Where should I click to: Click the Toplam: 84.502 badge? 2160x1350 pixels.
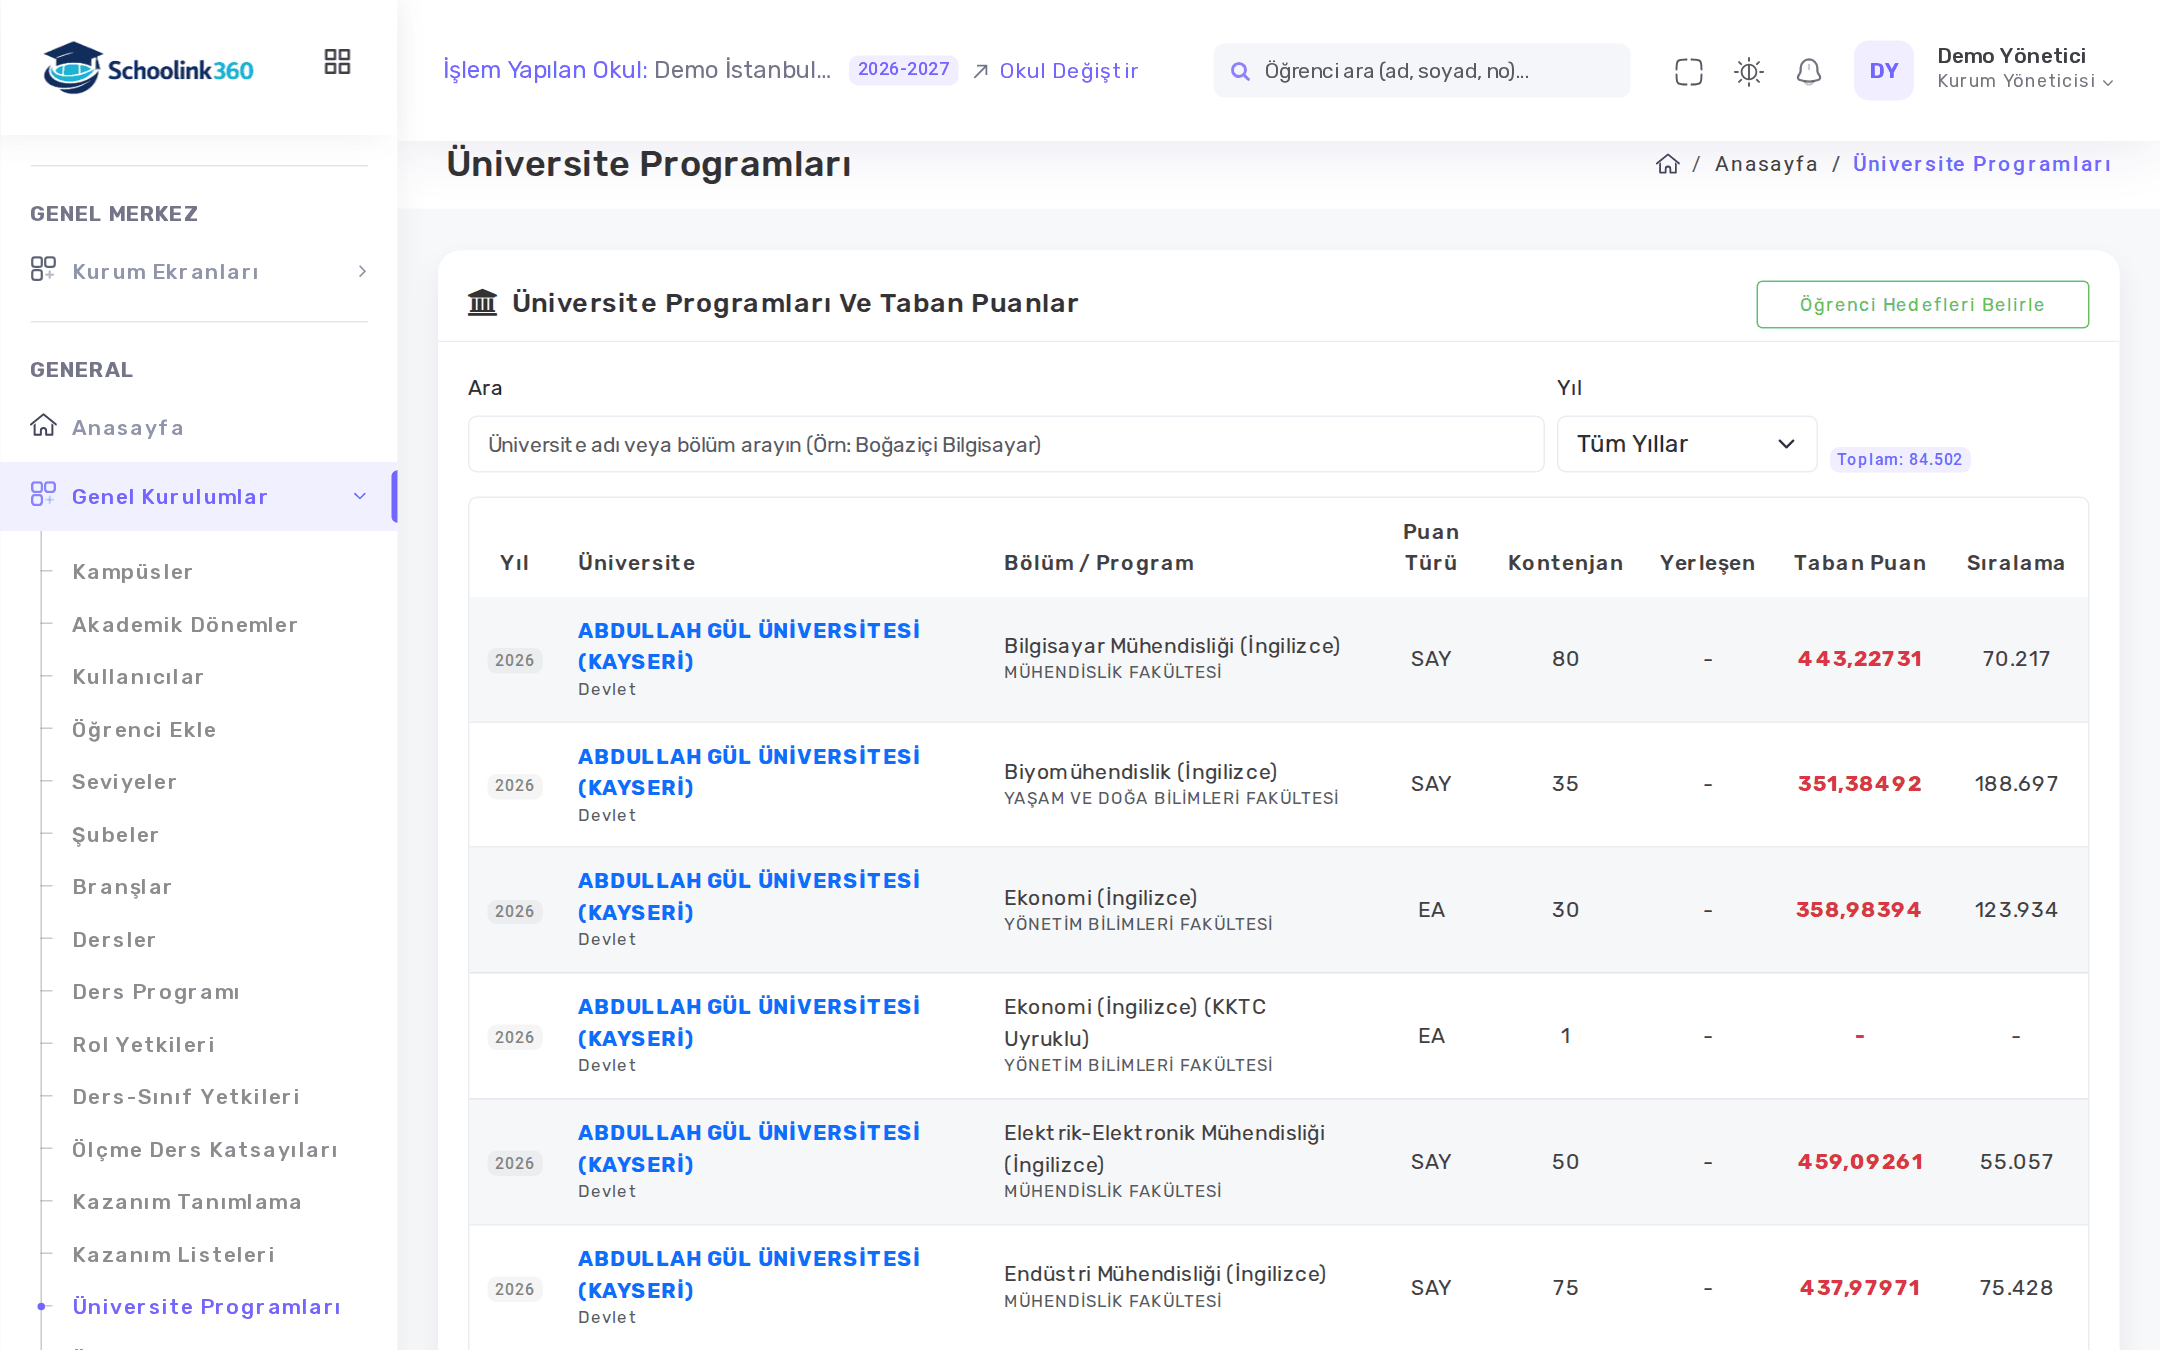click(1899, 459)
